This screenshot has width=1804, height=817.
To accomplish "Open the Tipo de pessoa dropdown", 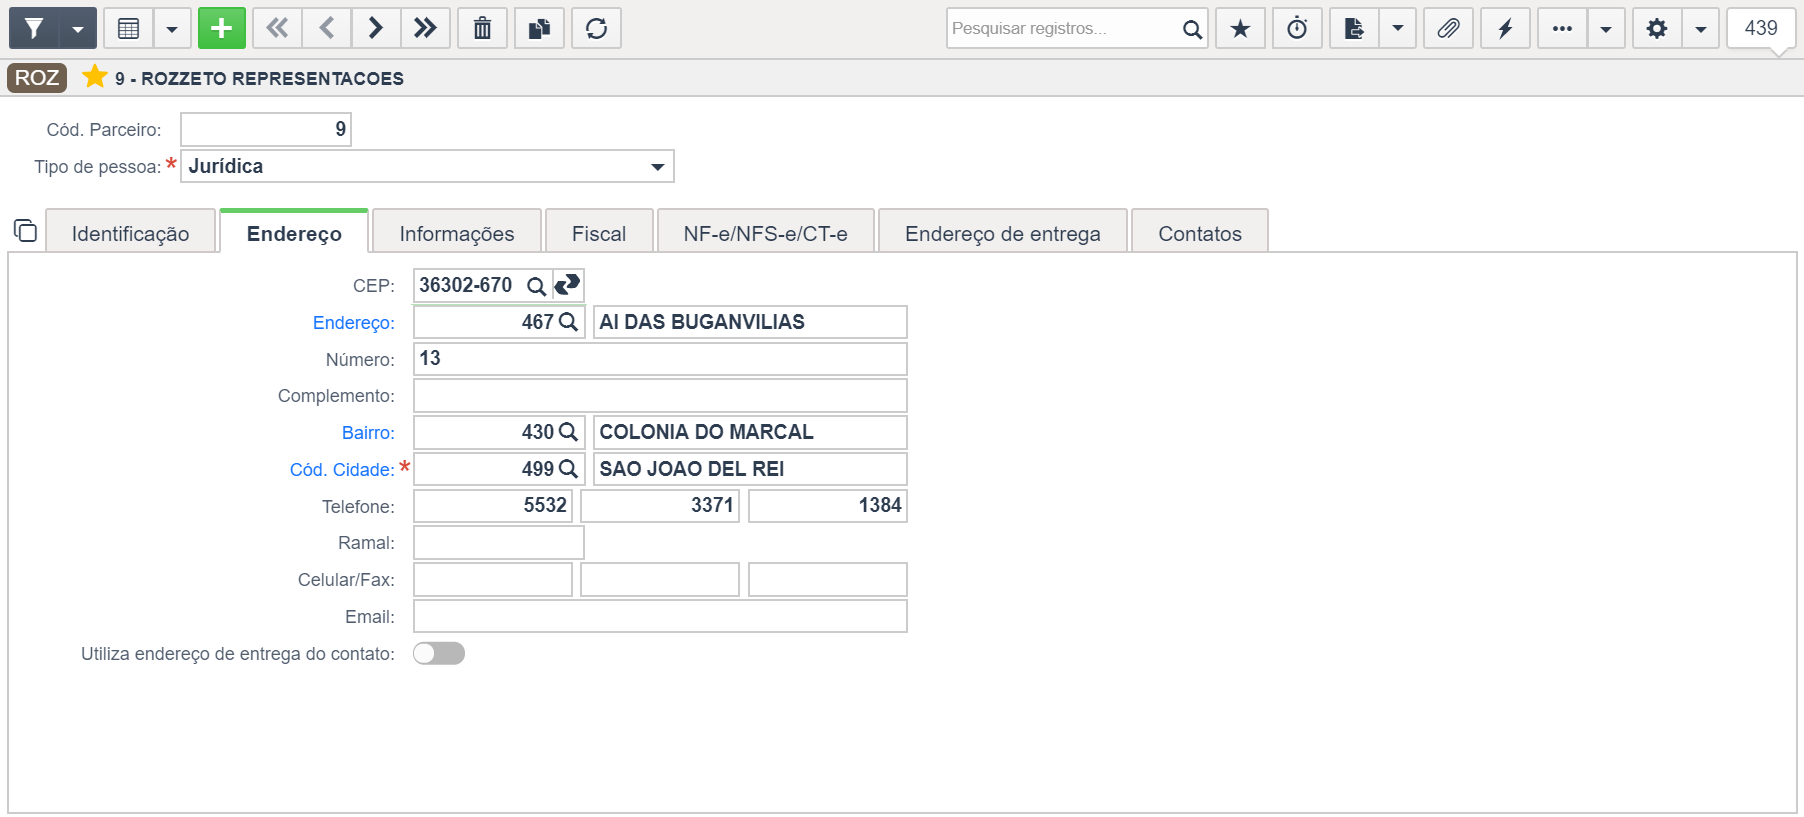I will point(427,166).
